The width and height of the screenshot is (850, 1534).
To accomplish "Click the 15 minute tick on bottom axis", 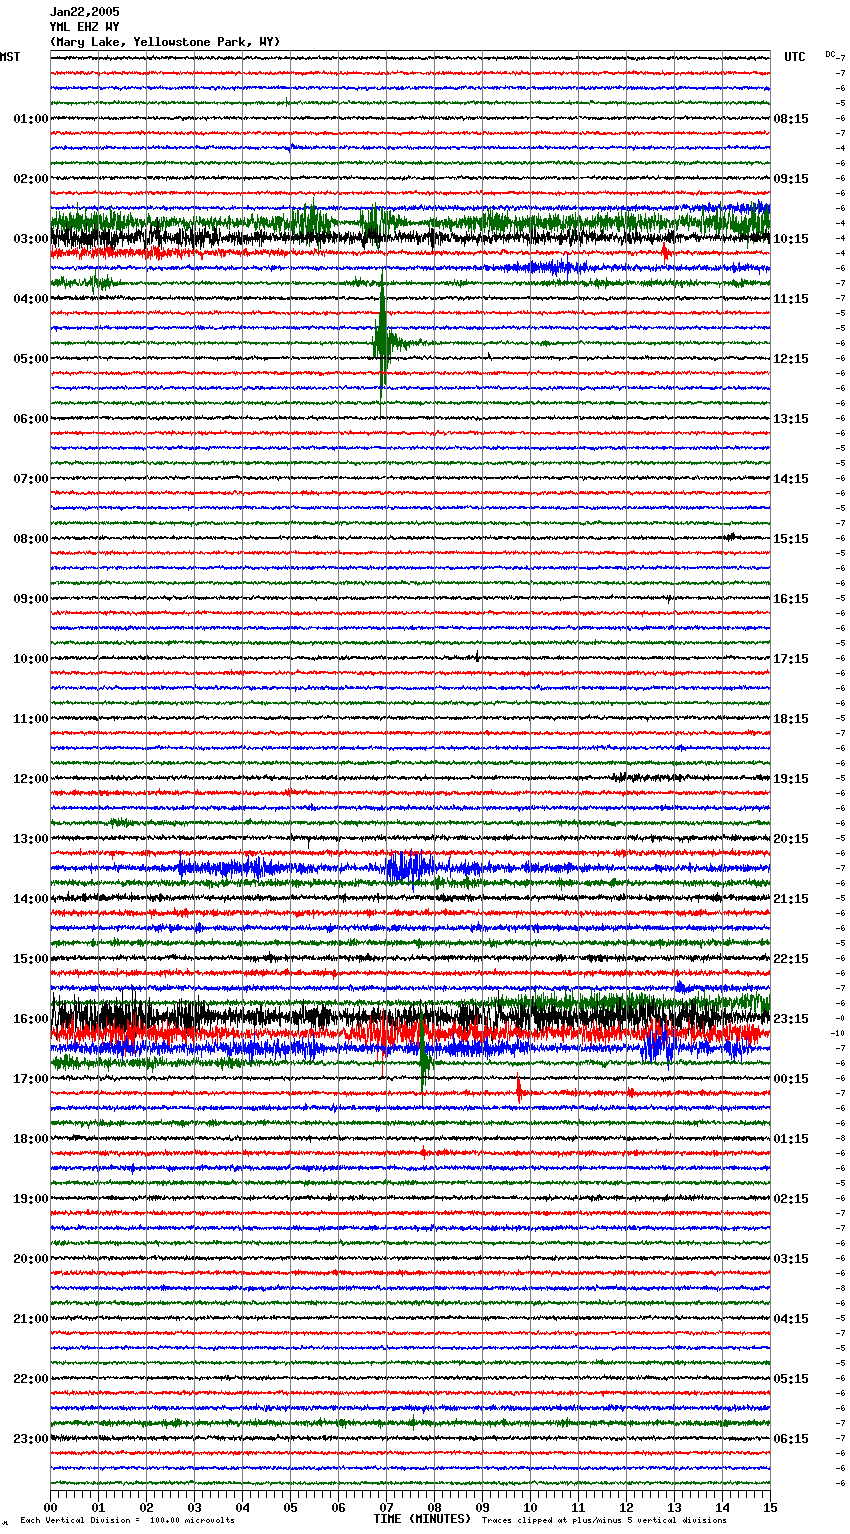I will click(769, 1507).
